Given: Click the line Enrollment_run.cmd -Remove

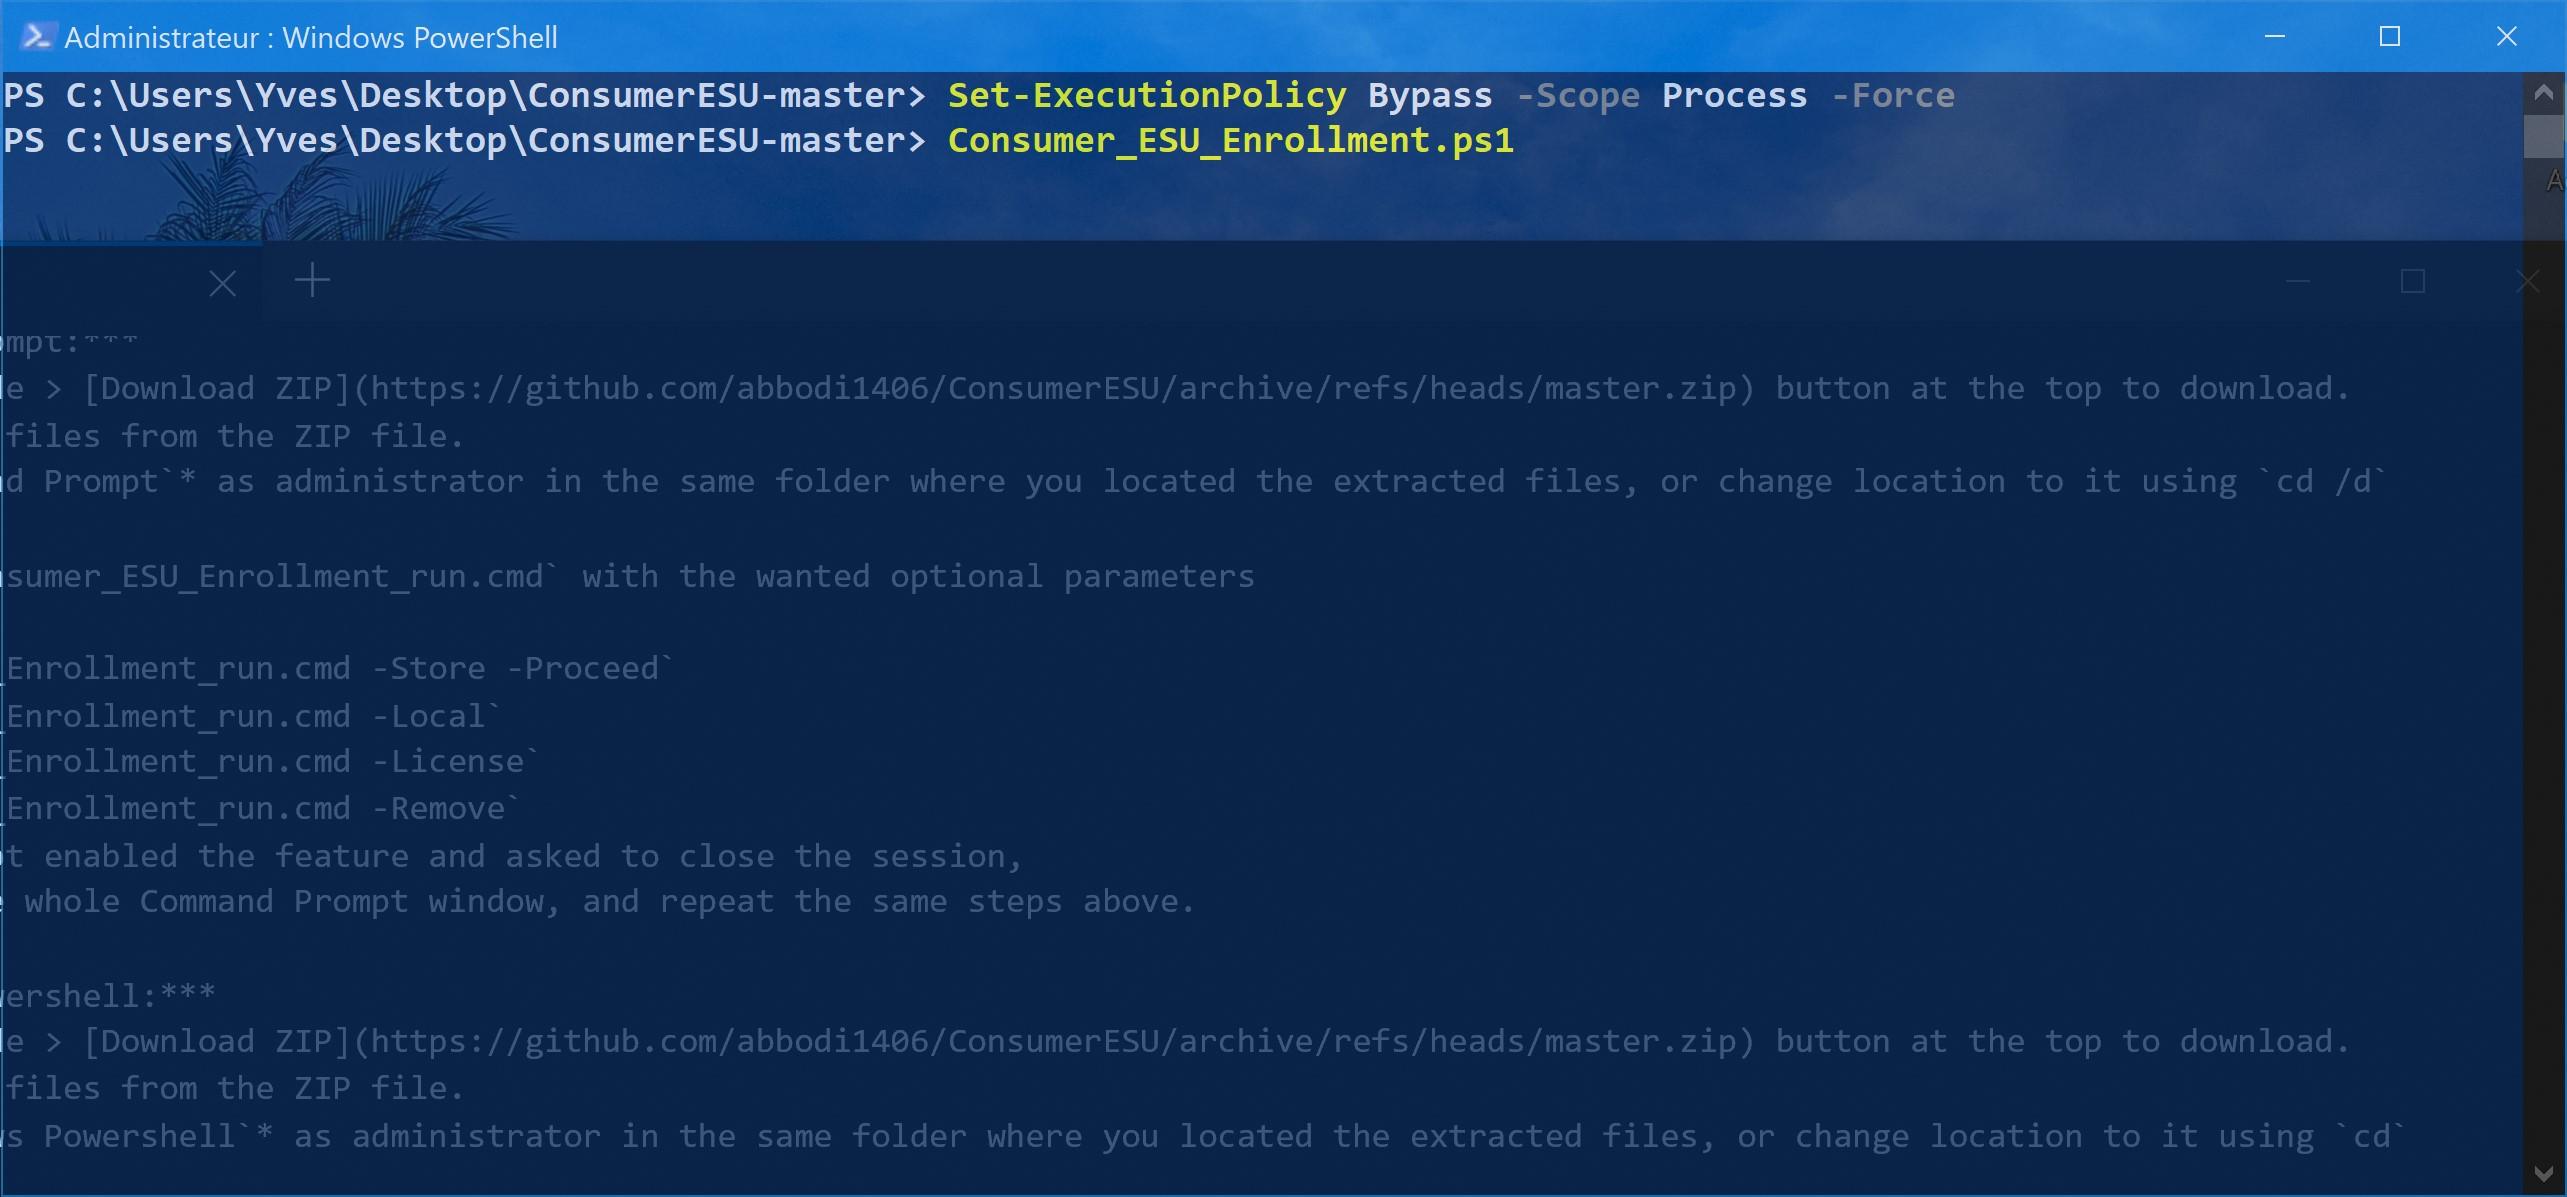Looking at the screenshot, I should pyautogui.click(x=260, y=809).
